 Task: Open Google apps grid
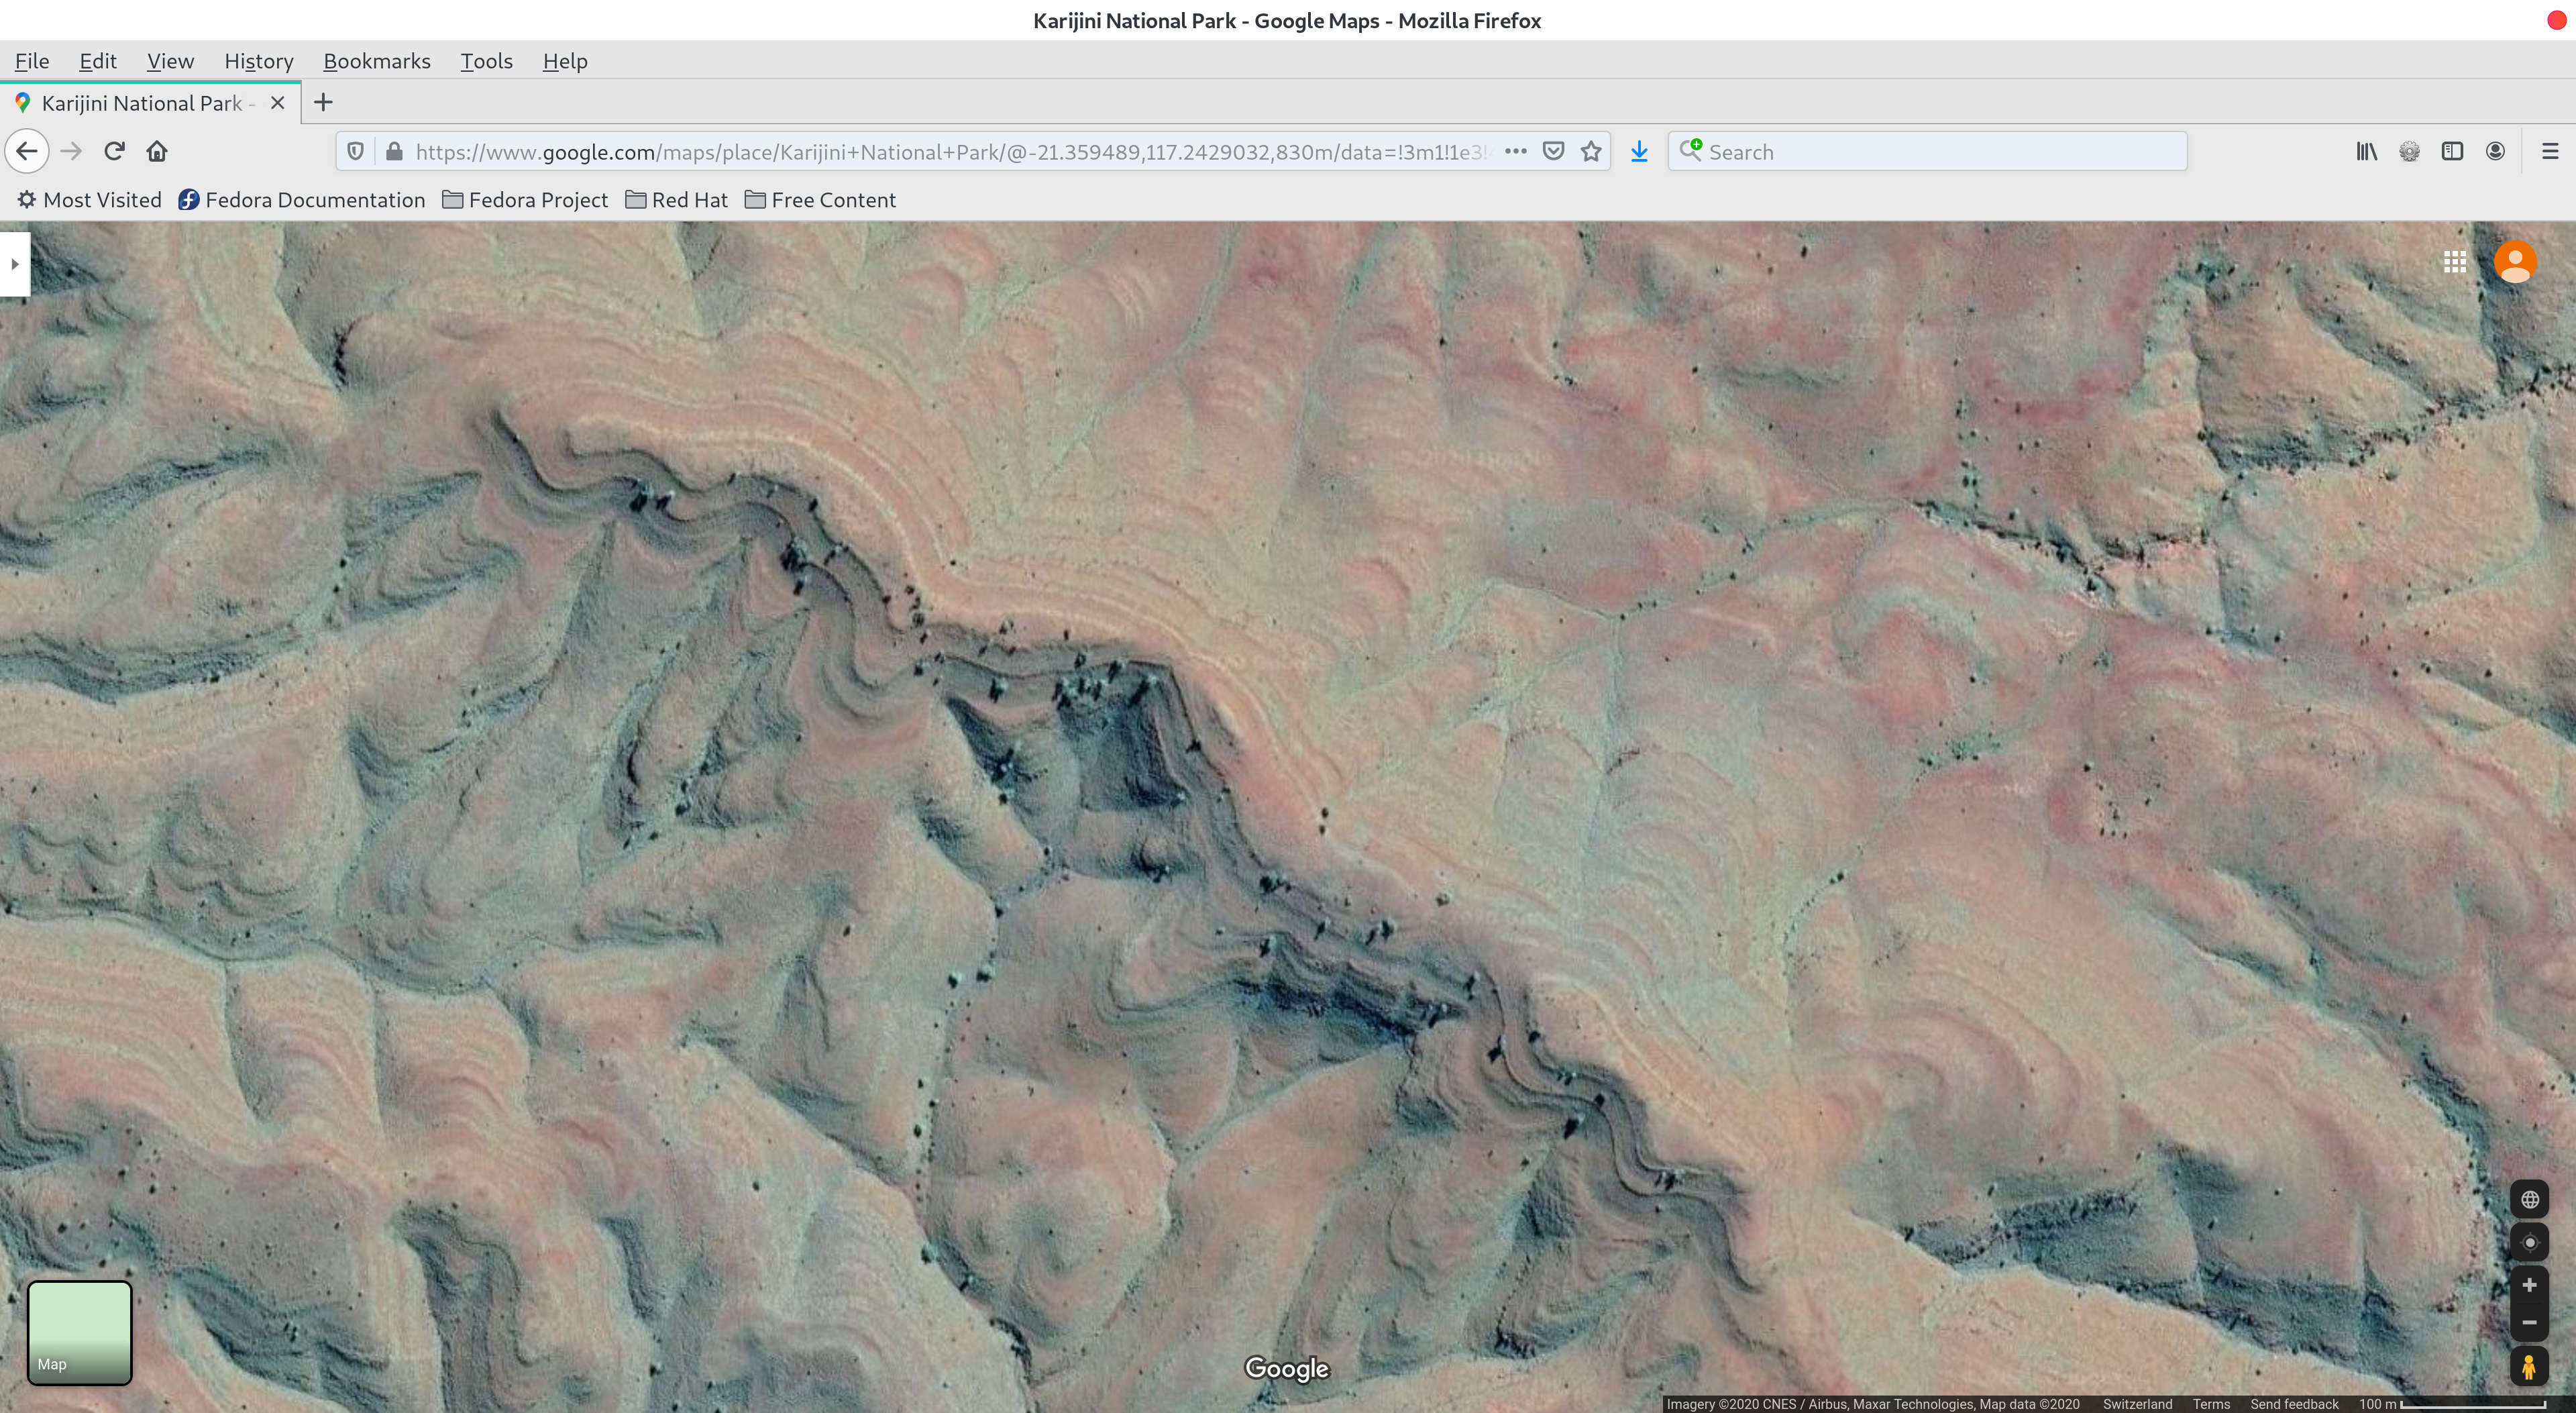tap(2454, 262)
